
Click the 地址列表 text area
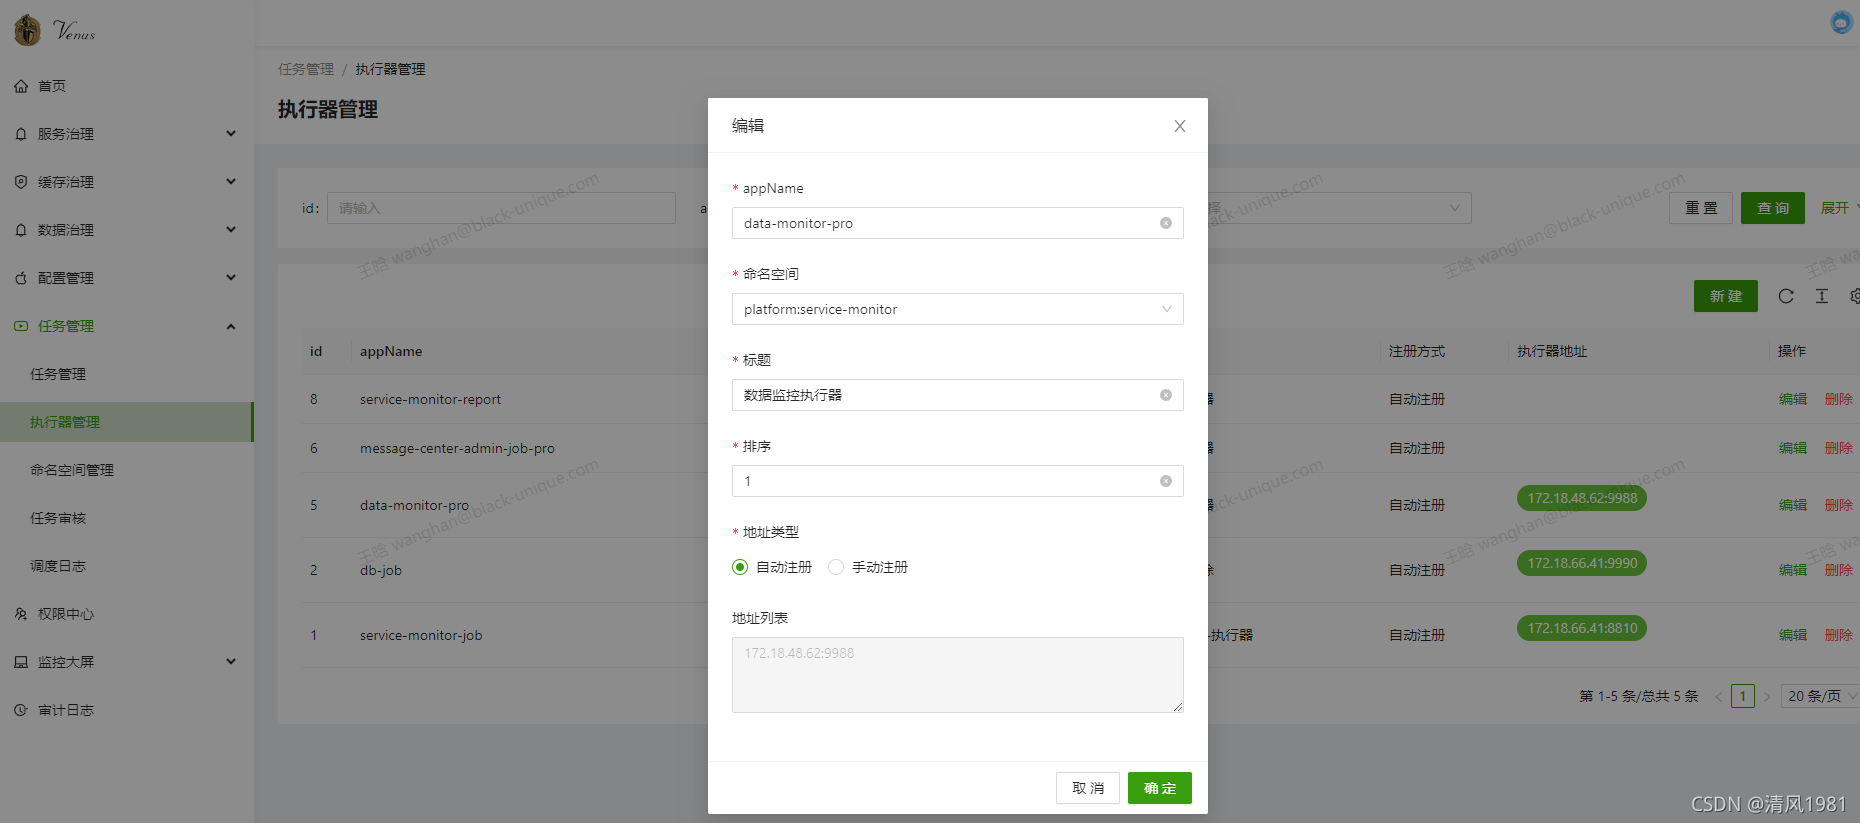point(958,675)
